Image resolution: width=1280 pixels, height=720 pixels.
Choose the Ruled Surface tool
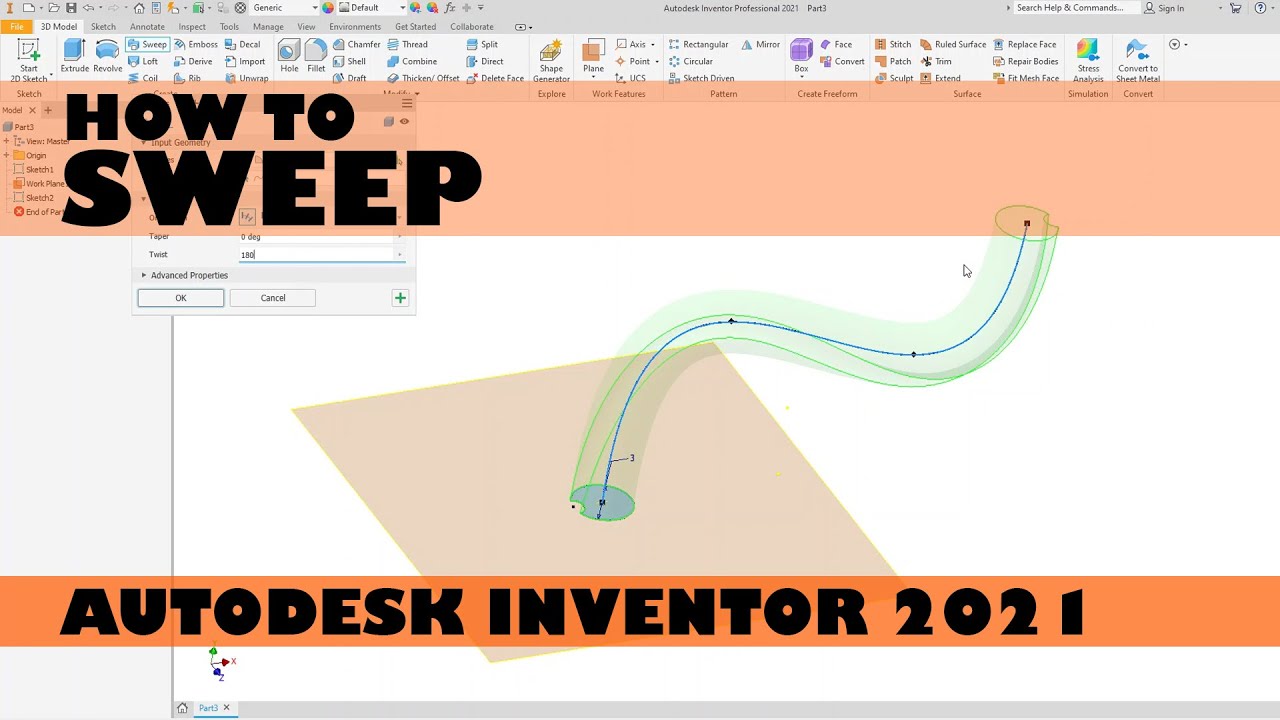(952, 44)
